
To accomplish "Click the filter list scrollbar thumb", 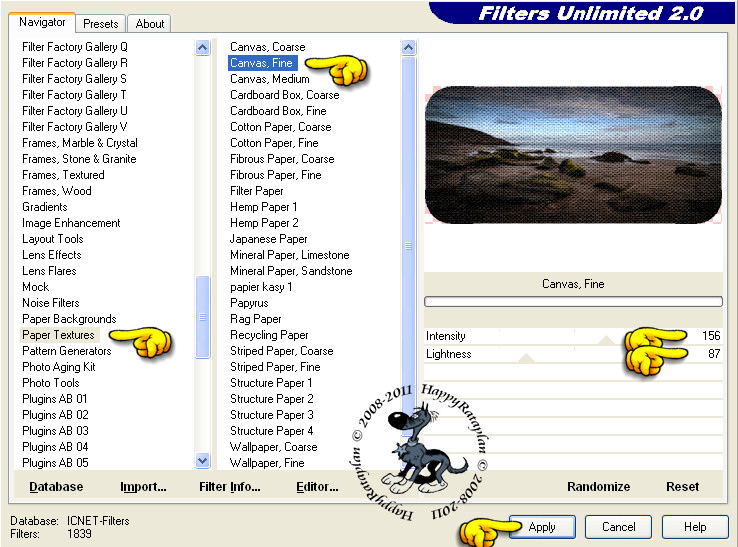I will [409, 245].
